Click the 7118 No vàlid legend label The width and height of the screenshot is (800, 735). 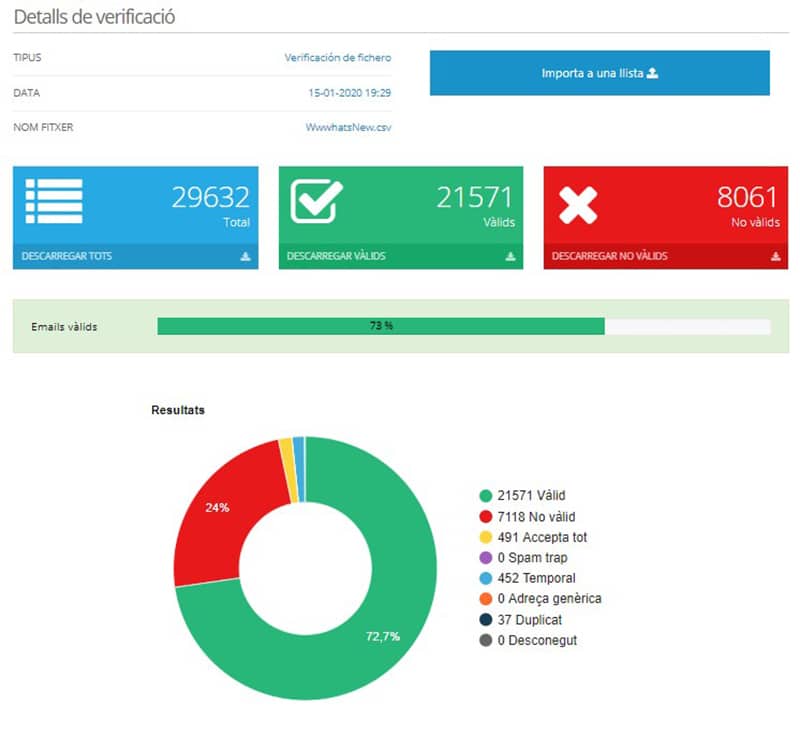pyautogui.click(x=536, y=517)
